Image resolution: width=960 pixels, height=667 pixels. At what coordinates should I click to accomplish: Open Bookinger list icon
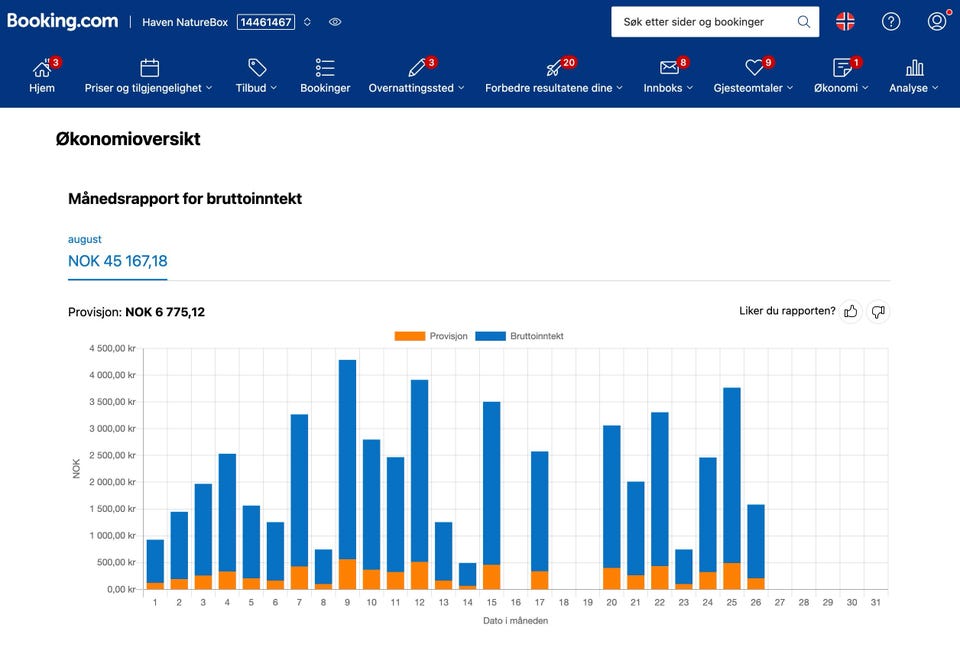[325, 68]
